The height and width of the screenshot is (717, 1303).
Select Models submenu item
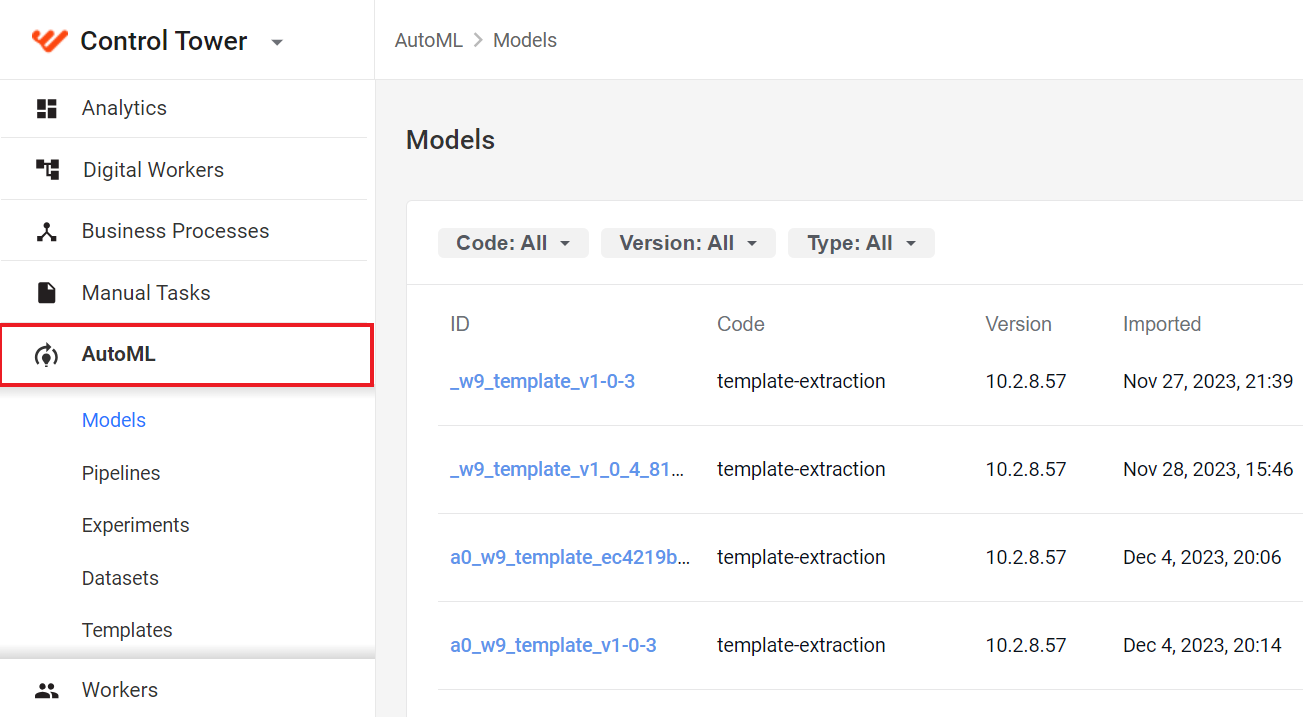tap(114, 420)
